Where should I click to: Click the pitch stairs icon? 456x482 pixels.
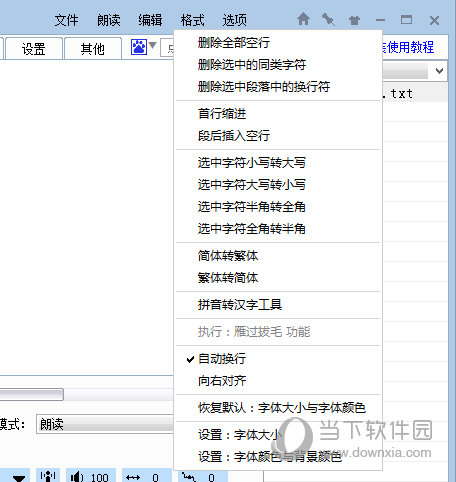click(x=189, y=477)
